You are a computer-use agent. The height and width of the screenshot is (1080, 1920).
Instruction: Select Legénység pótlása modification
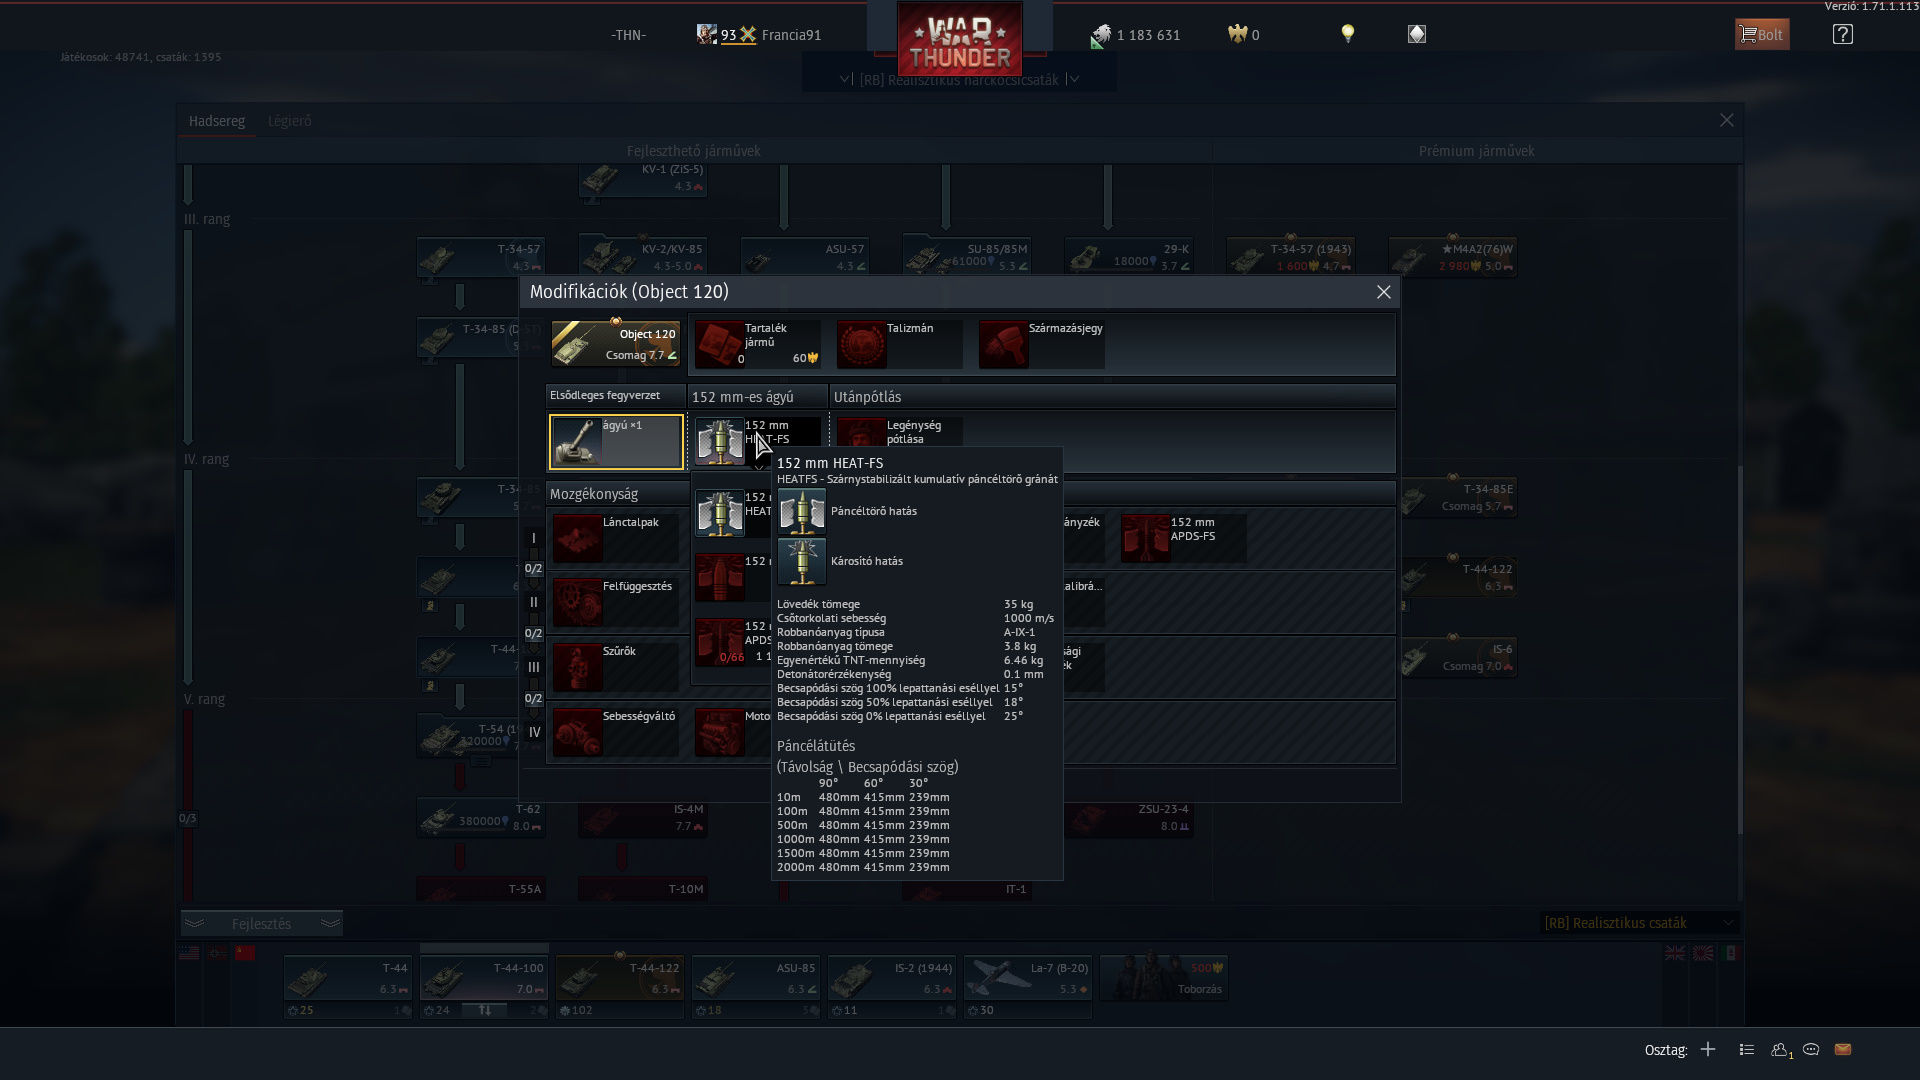click(x=899, y=432)
